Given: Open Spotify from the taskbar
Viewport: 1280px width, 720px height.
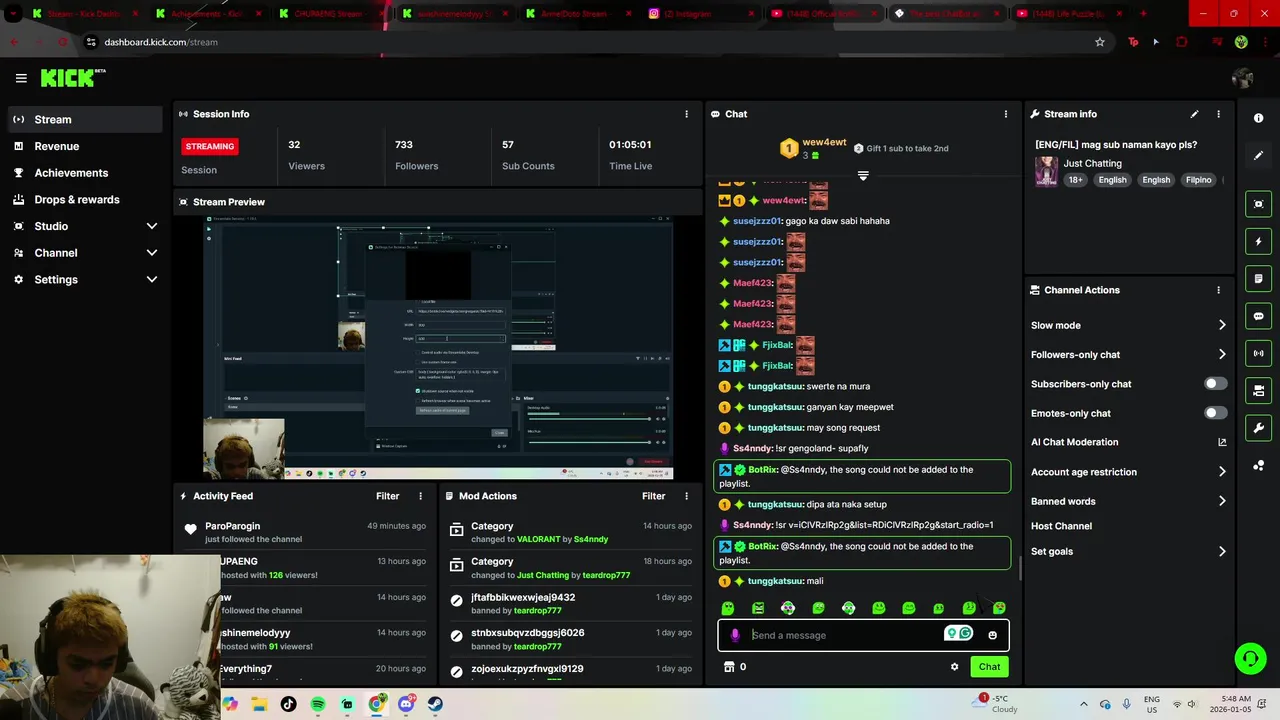Looking at the screenshot, I should pyautogui.click(x=318, y=704).
